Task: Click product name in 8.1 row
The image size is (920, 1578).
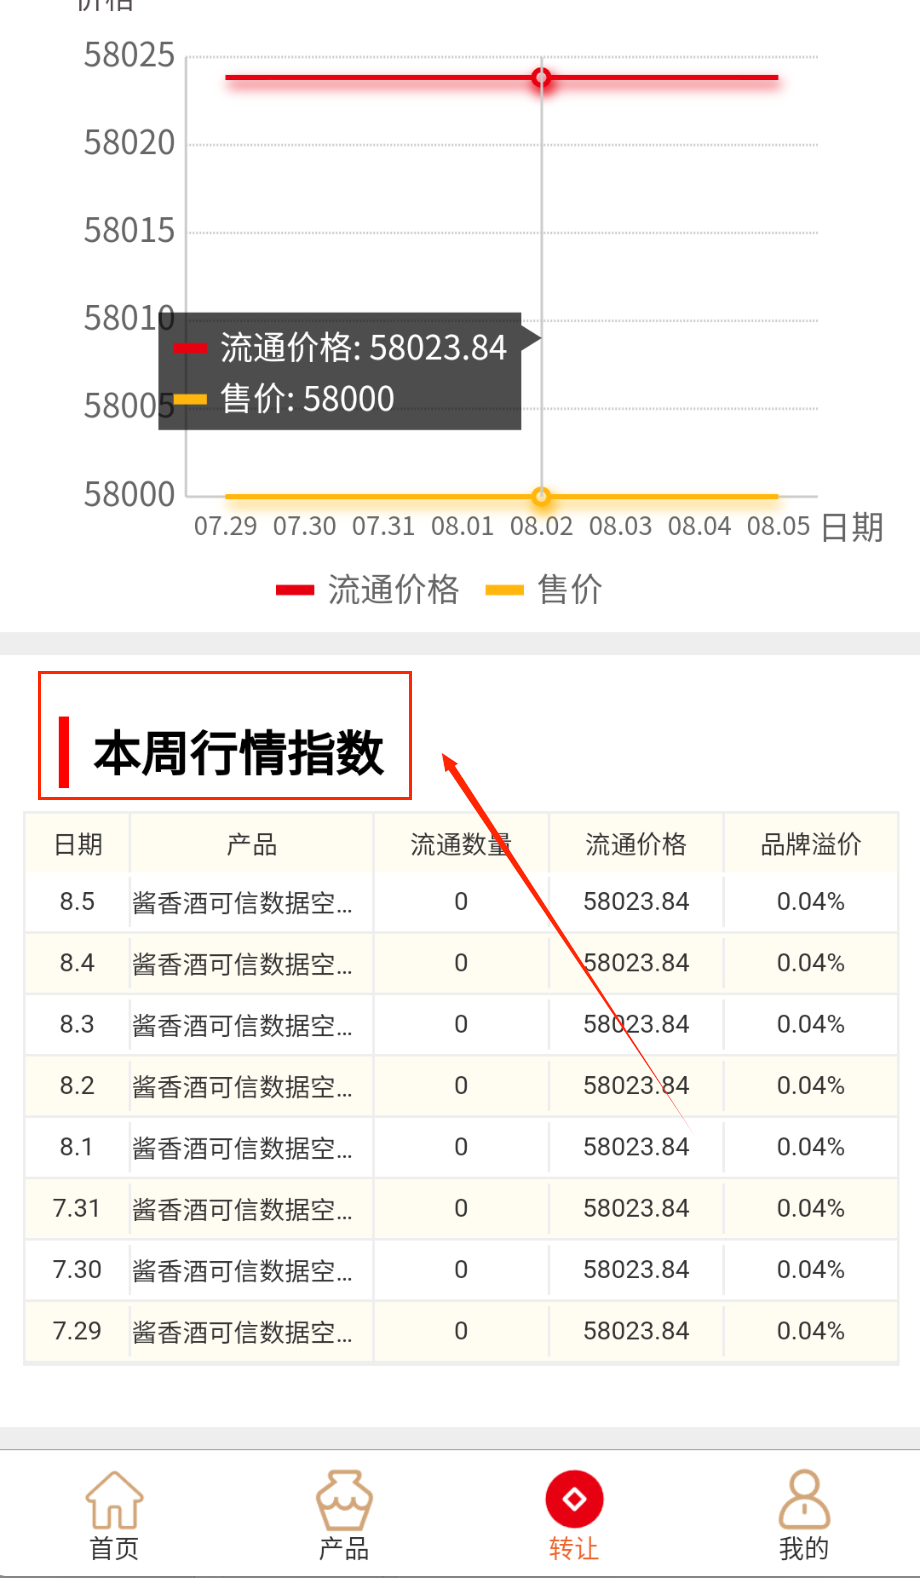Action: [x=242, y=1148]
